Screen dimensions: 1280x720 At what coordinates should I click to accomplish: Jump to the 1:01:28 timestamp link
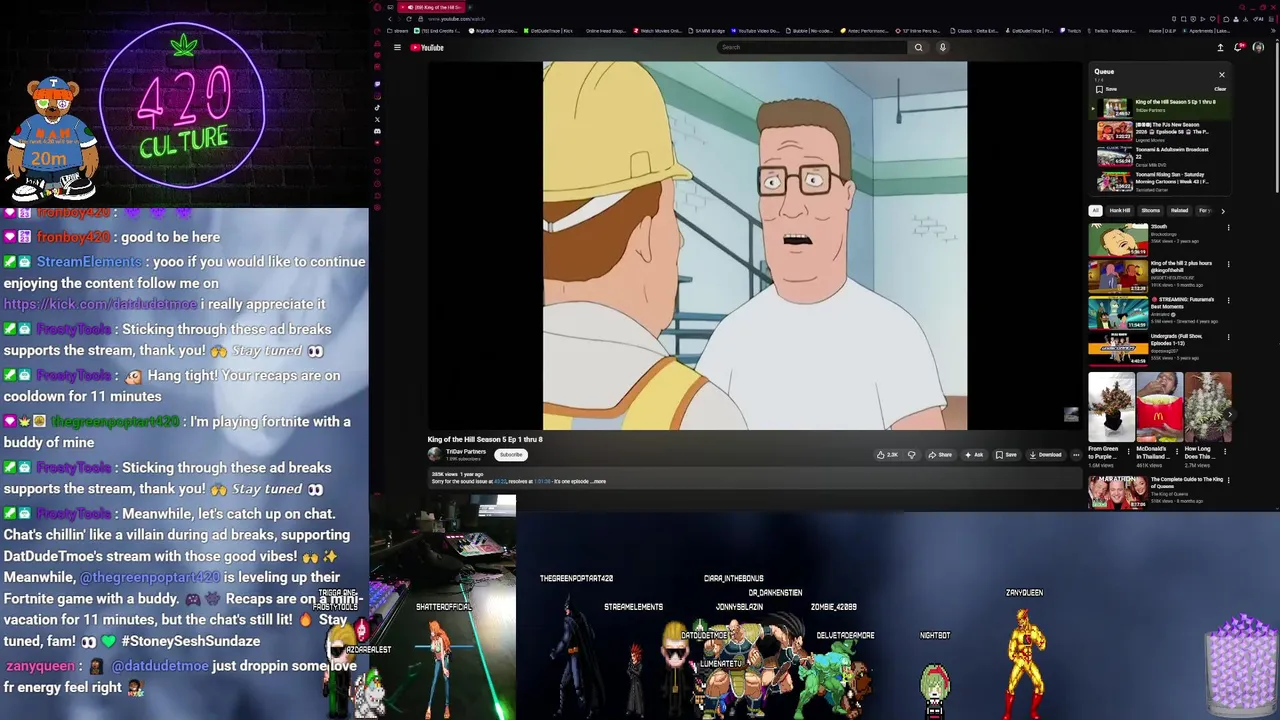(x=542, y=482)
